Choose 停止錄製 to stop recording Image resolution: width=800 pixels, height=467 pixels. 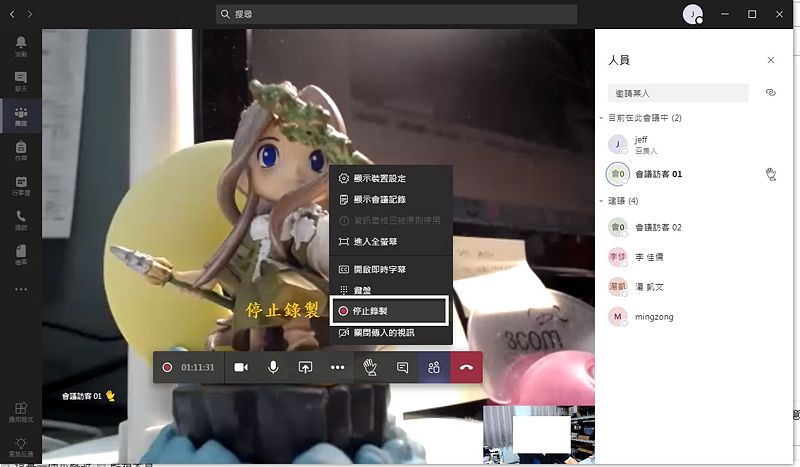point(390,310)
